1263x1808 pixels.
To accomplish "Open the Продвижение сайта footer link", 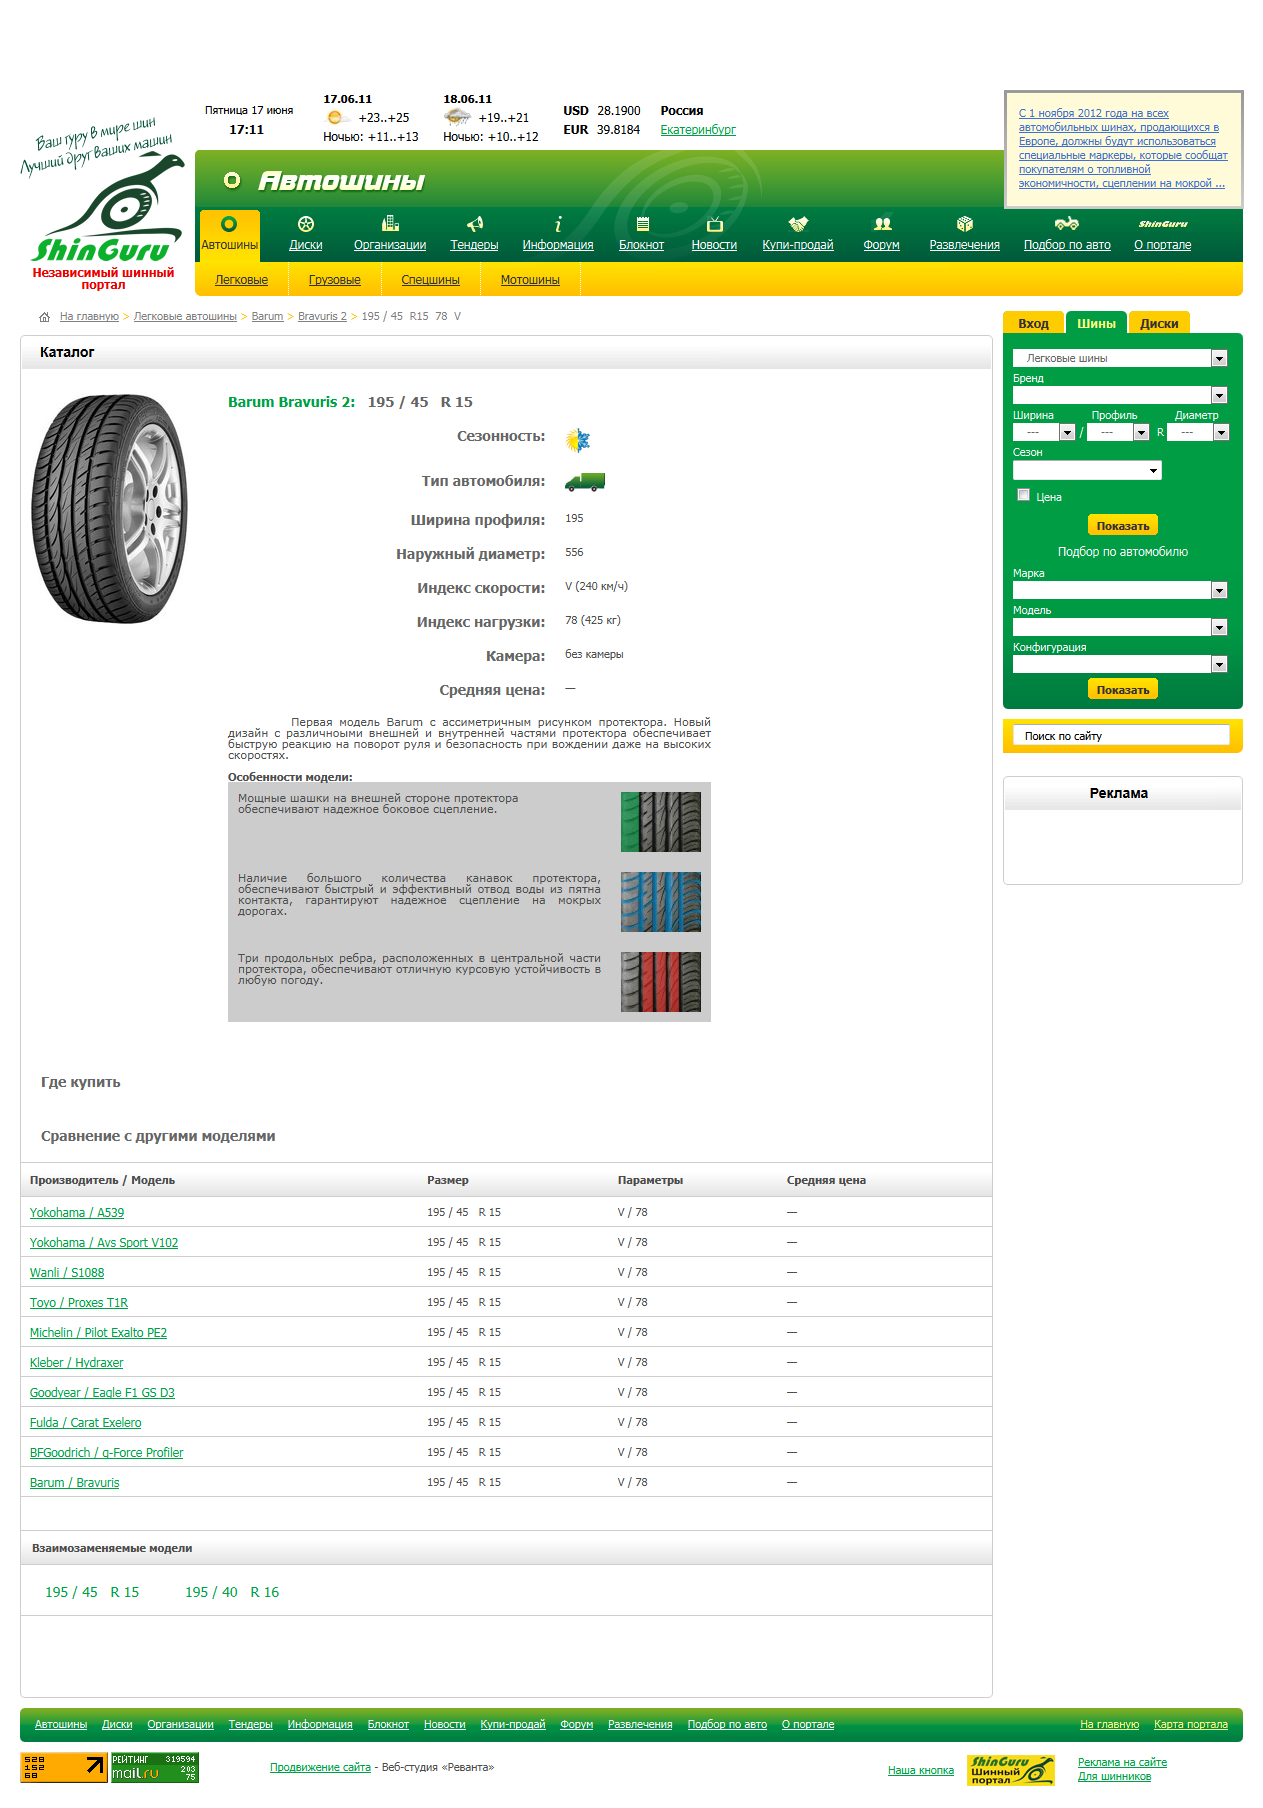I will (320, 1767).
